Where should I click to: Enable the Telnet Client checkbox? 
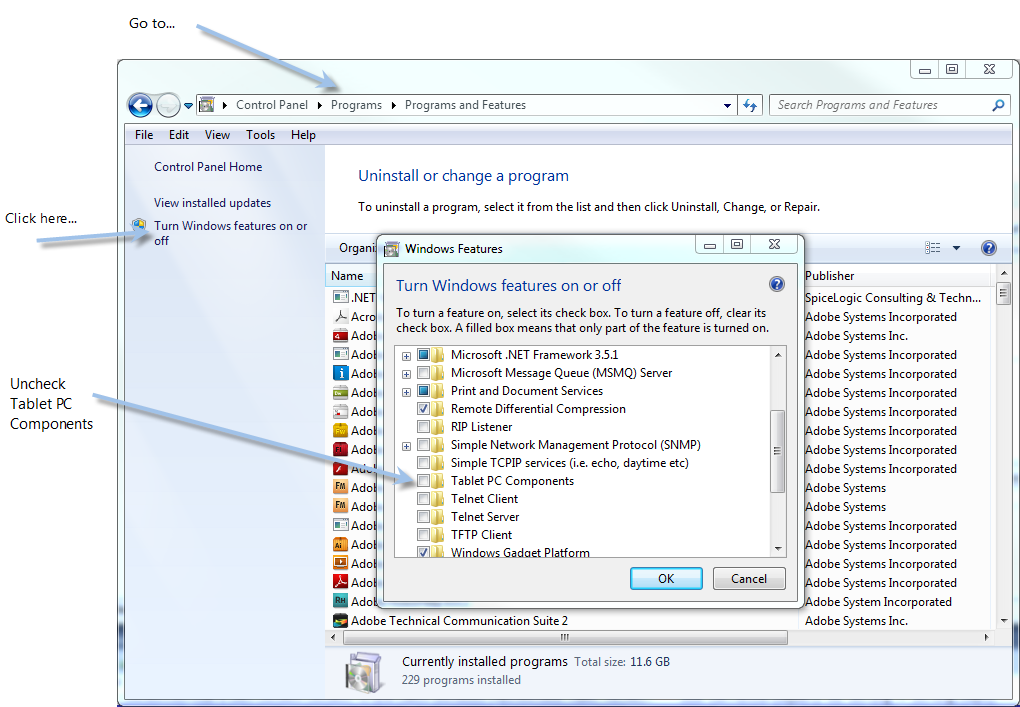pyautogui.click(x=423, y=499)
